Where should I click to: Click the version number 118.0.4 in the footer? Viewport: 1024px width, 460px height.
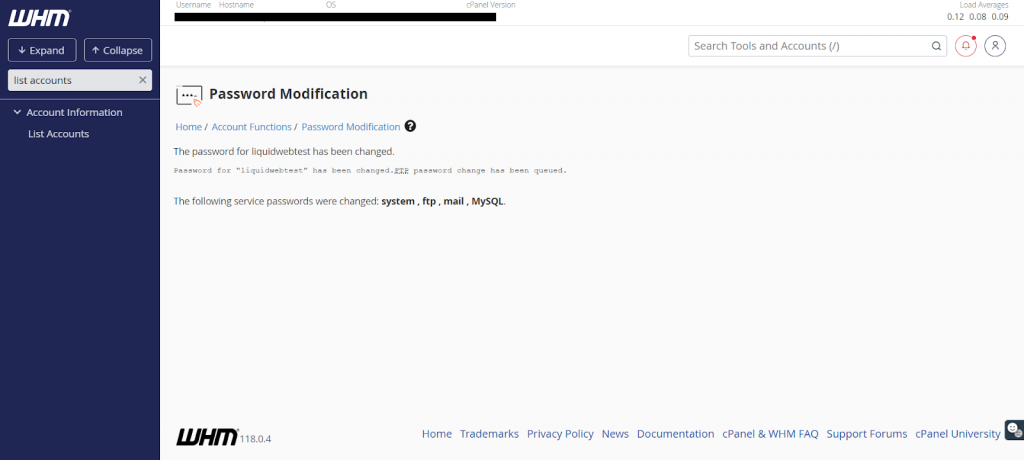click(x=255, y=439)
